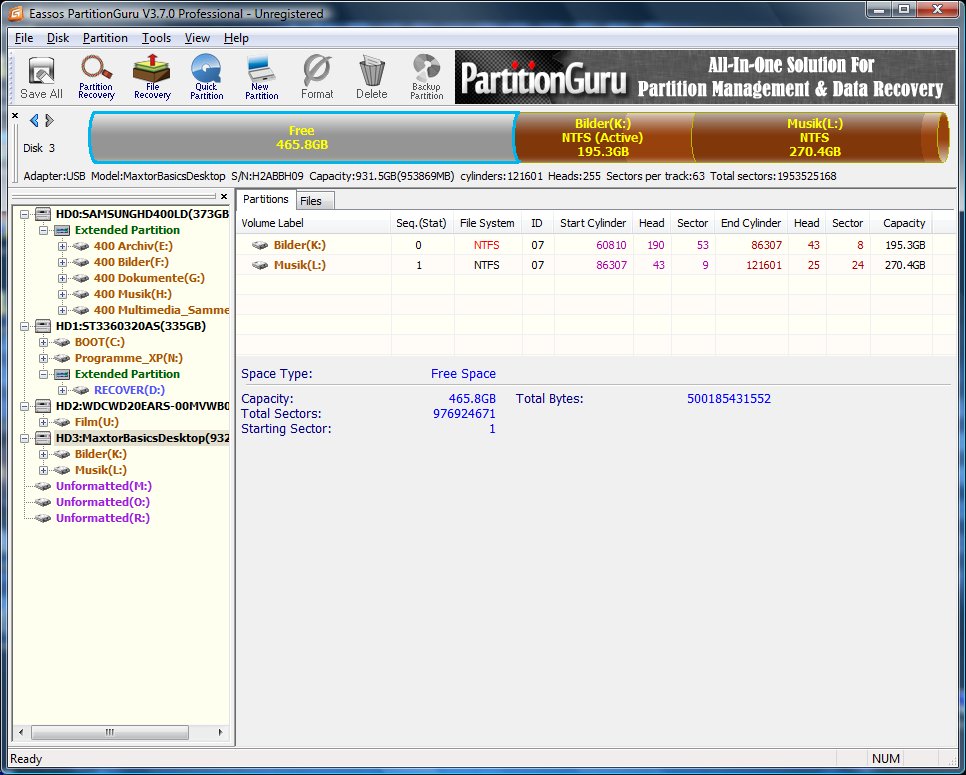
Task: Click the Unformatted(R:) drive icon
Action: (43, 518)
